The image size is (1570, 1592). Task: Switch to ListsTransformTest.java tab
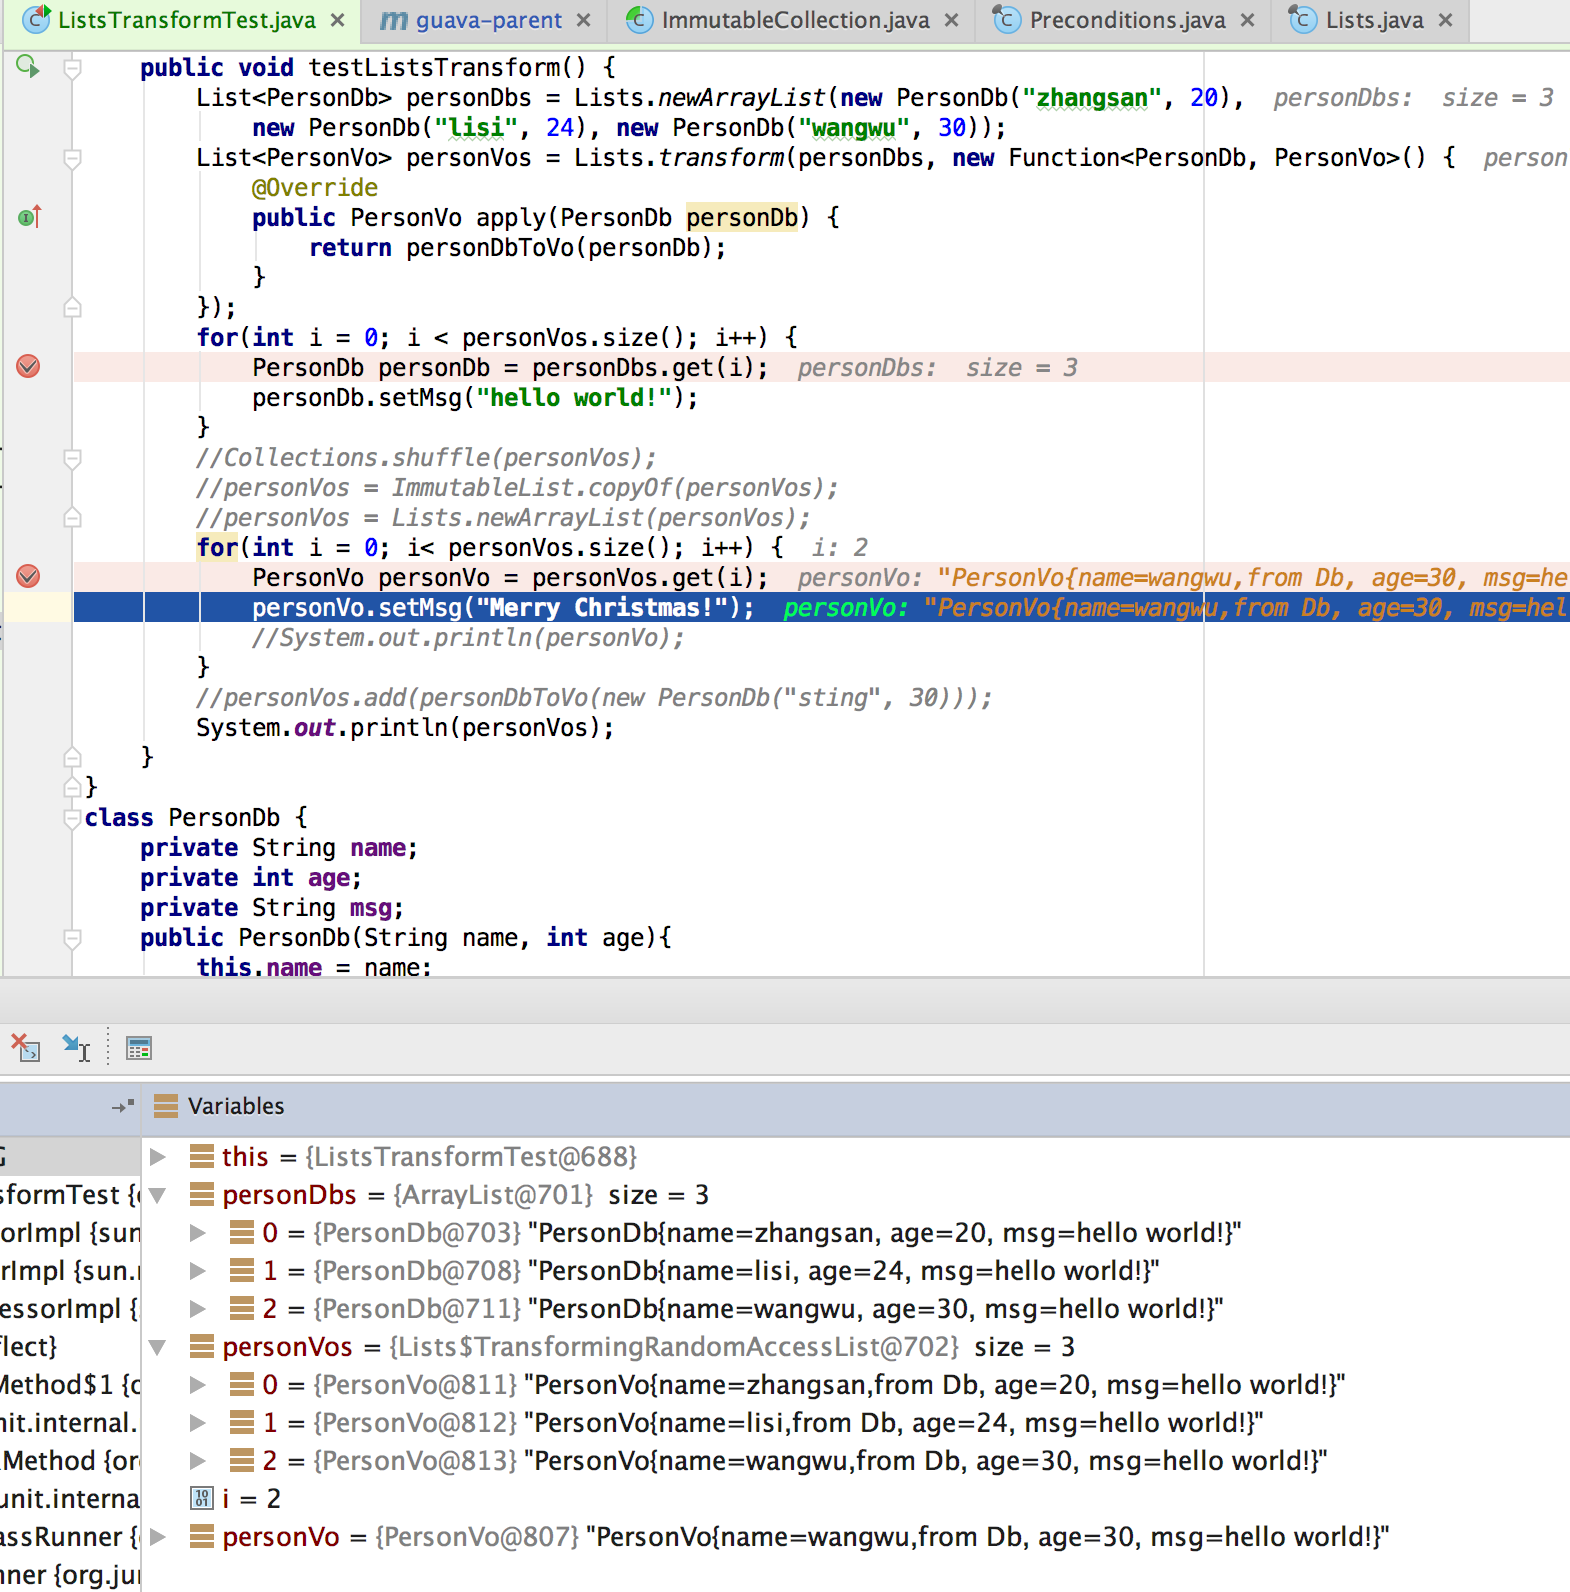click(186, 20)
